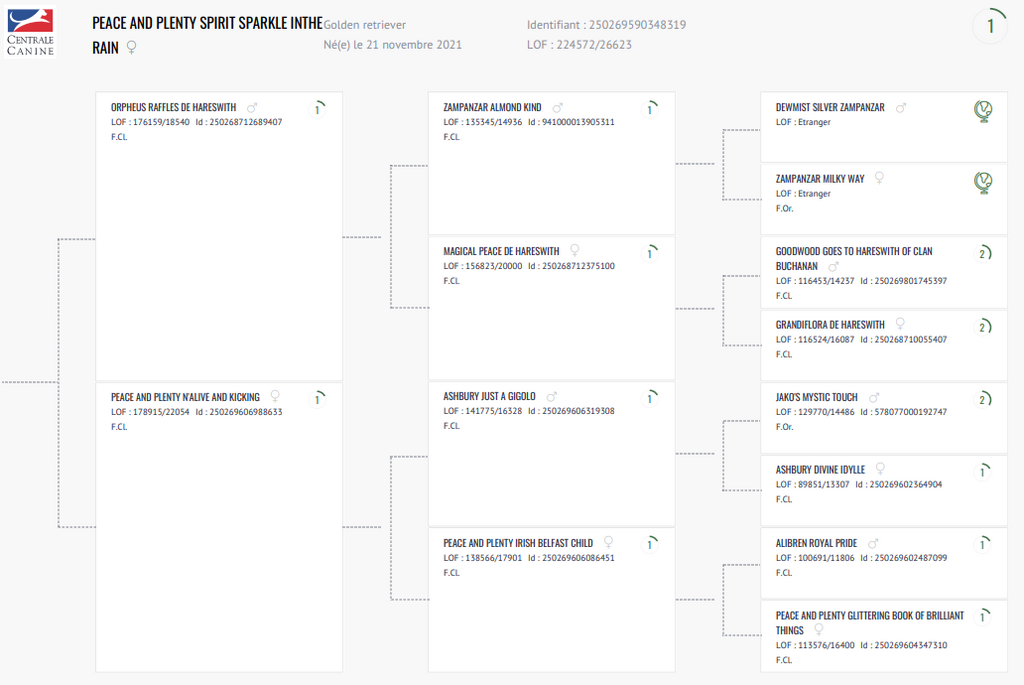Click the rating badge in the top-right corner

click(x=990, y=27)
